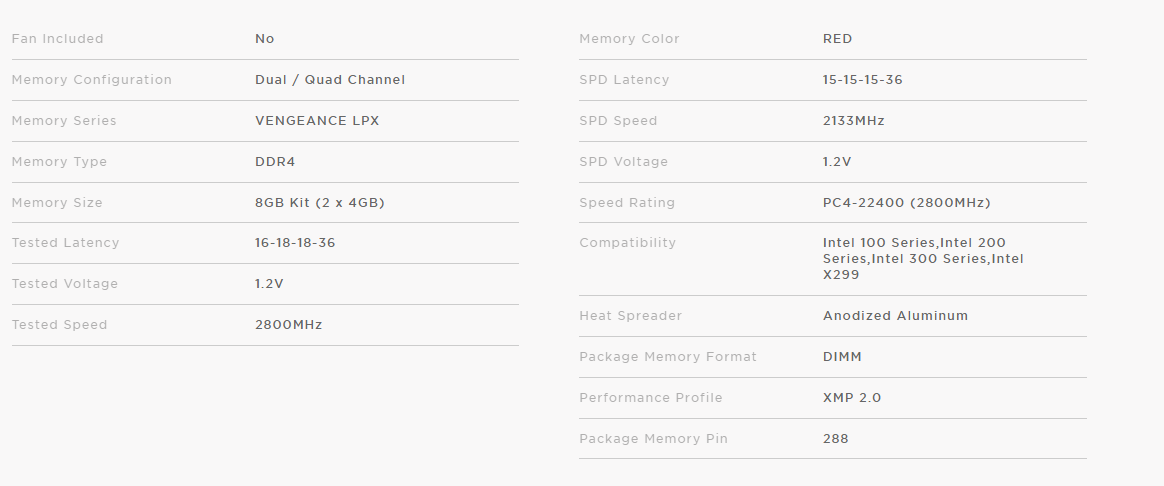
Task: Click the SPD Latency 15-15-15-36 value
Action: click(x=863, y=79)
